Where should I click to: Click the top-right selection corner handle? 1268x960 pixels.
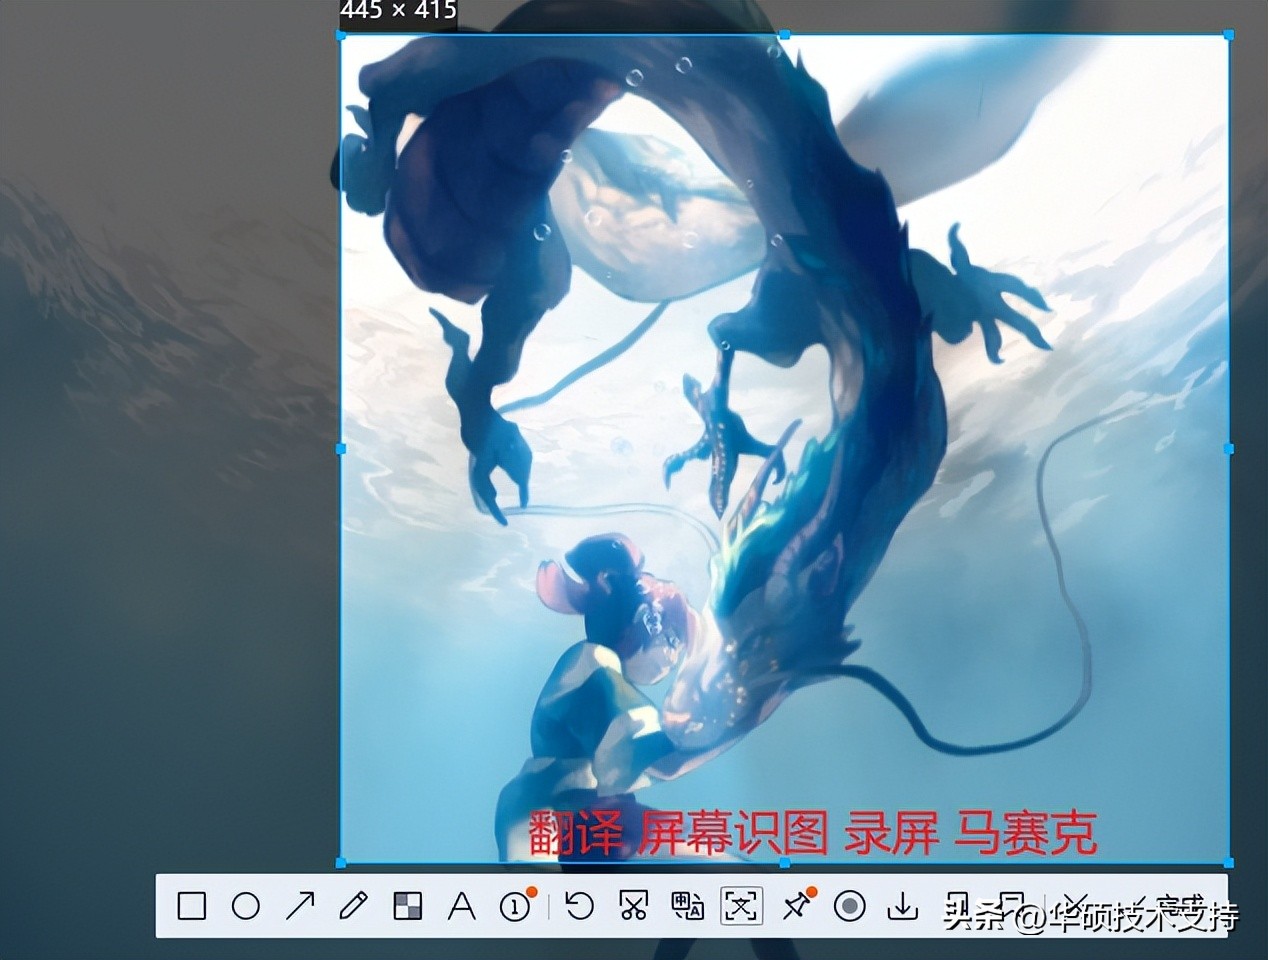(1228, 35)
